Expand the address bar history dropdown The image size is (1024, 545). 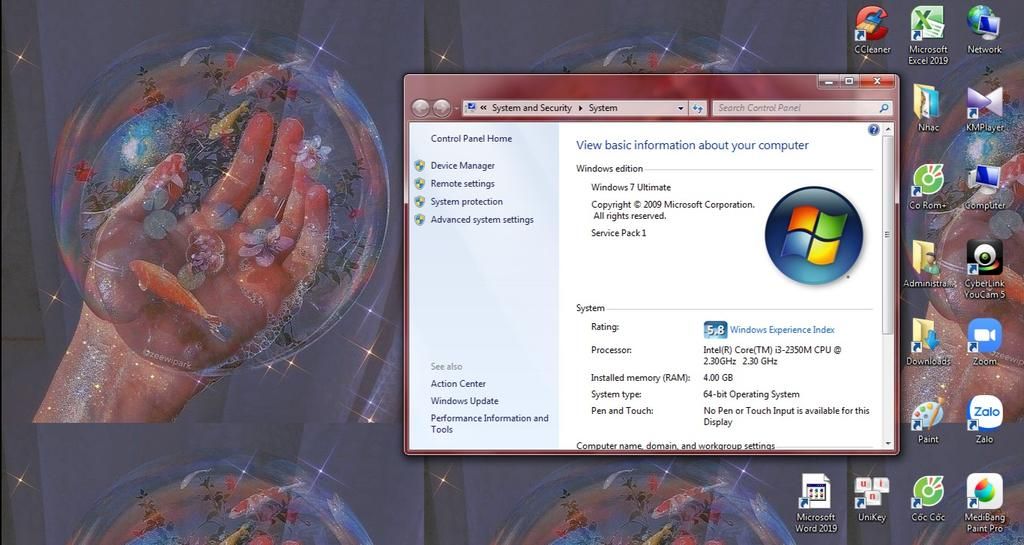[680, 108]
